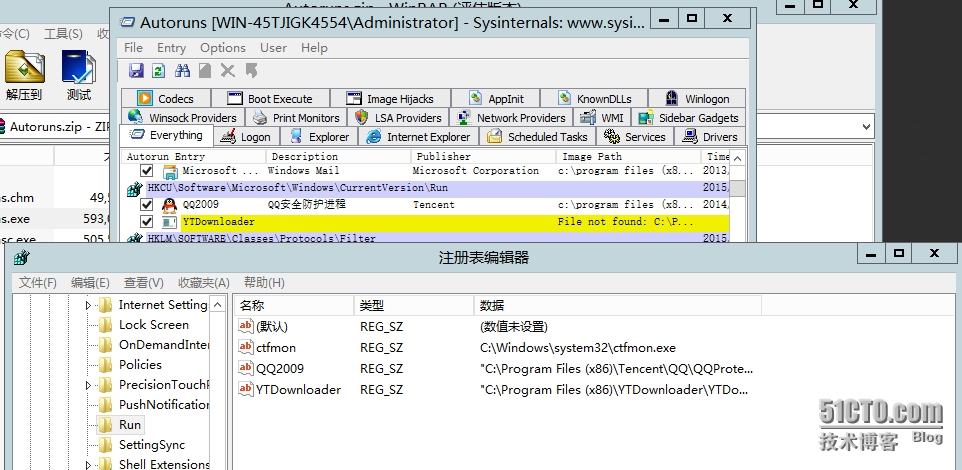Open the 收藏夹(A) menu in Registry Editor
The image size is (962, 470).
click(x=204, y=283)
